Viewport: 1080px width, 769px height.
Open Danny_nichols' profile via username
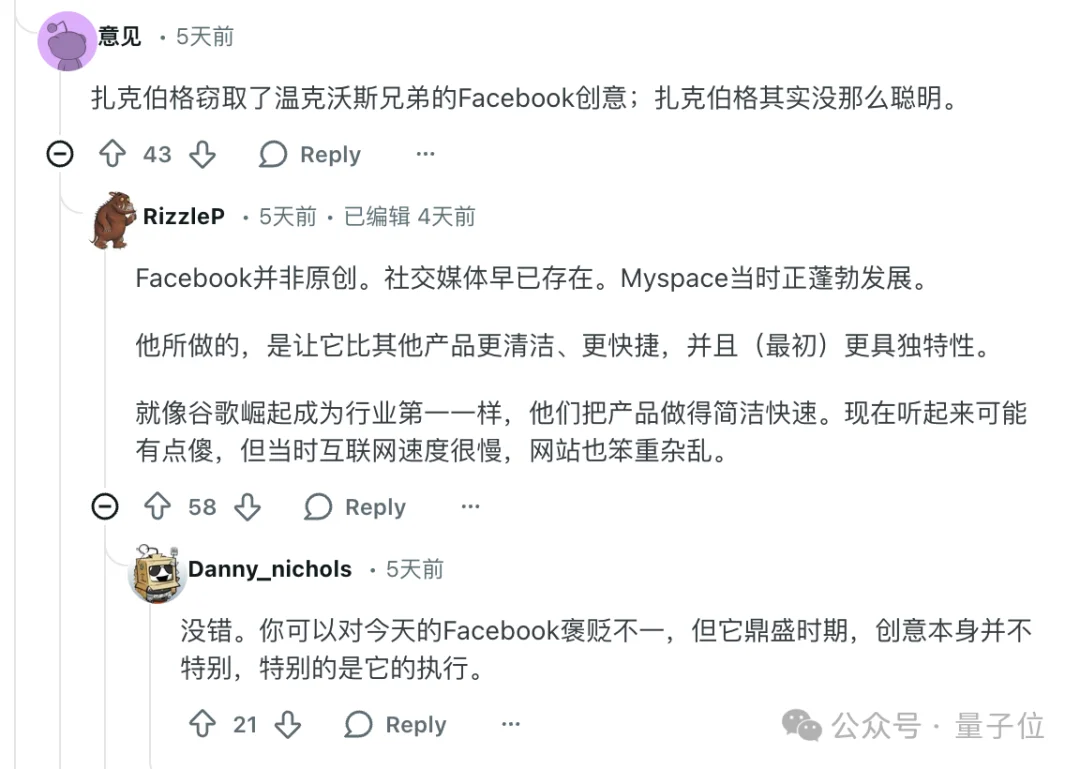(x=270, y=569)
